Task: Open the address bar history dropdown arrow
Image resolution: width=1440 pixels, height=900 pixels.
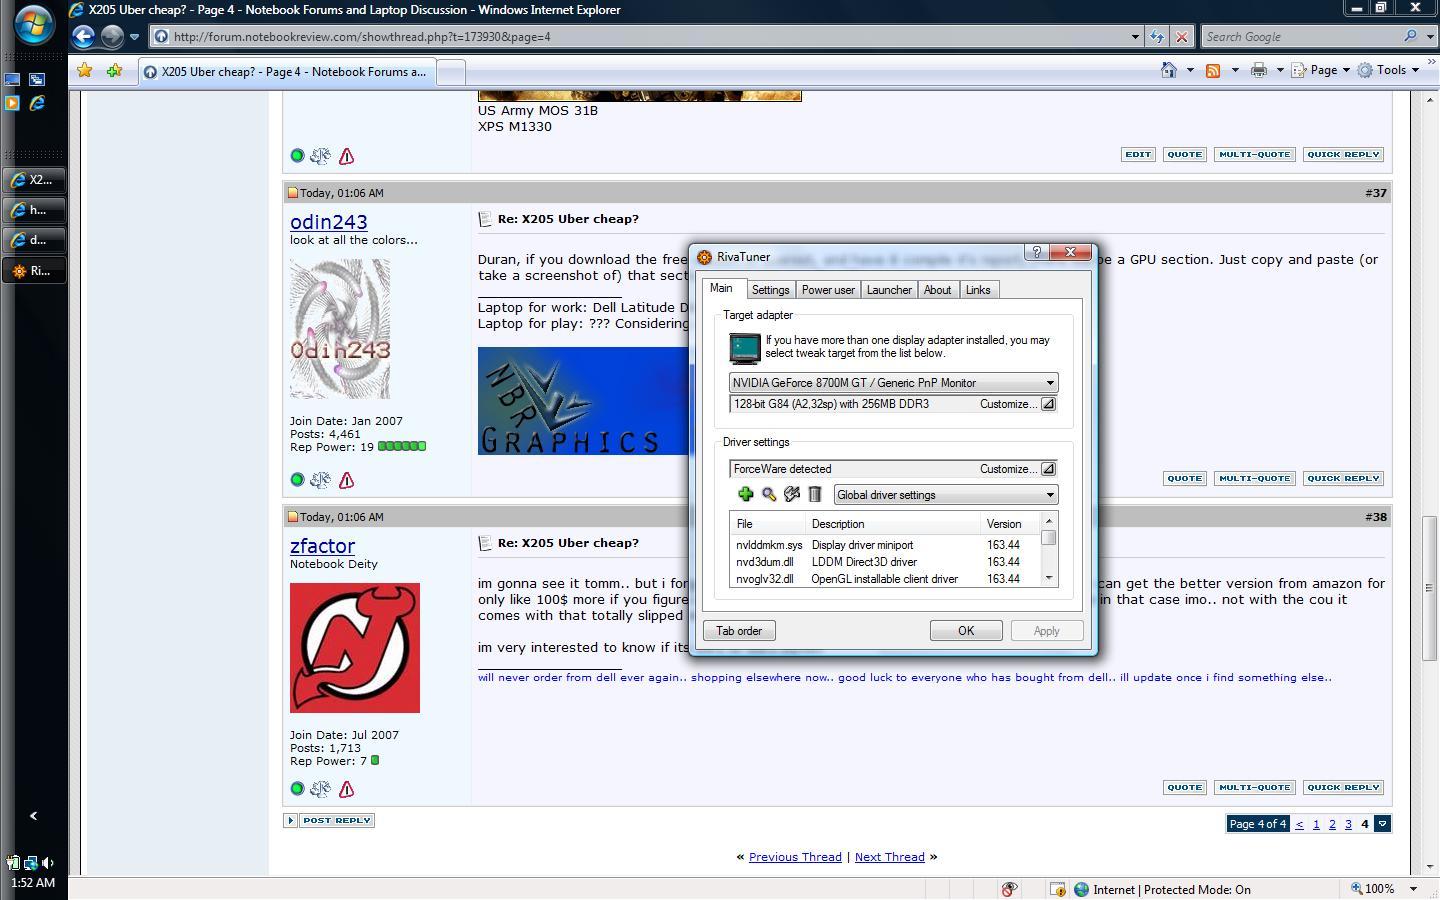Action: click(1135, 37)
